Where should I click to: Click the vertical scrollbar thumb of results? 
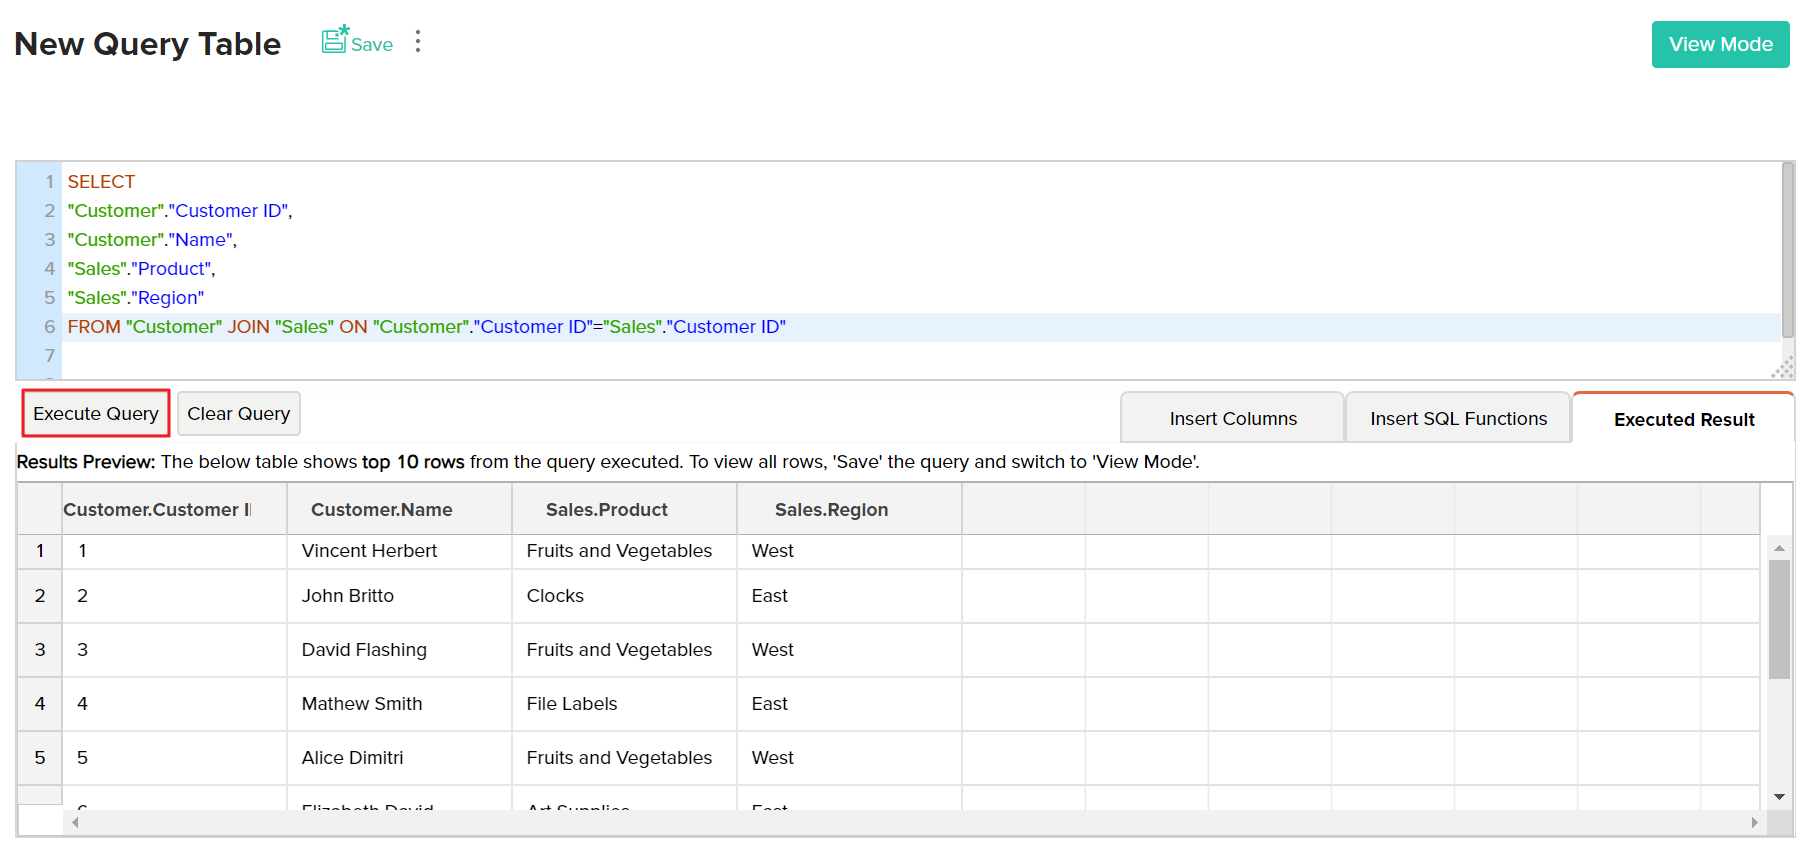tap(1779, 620)
